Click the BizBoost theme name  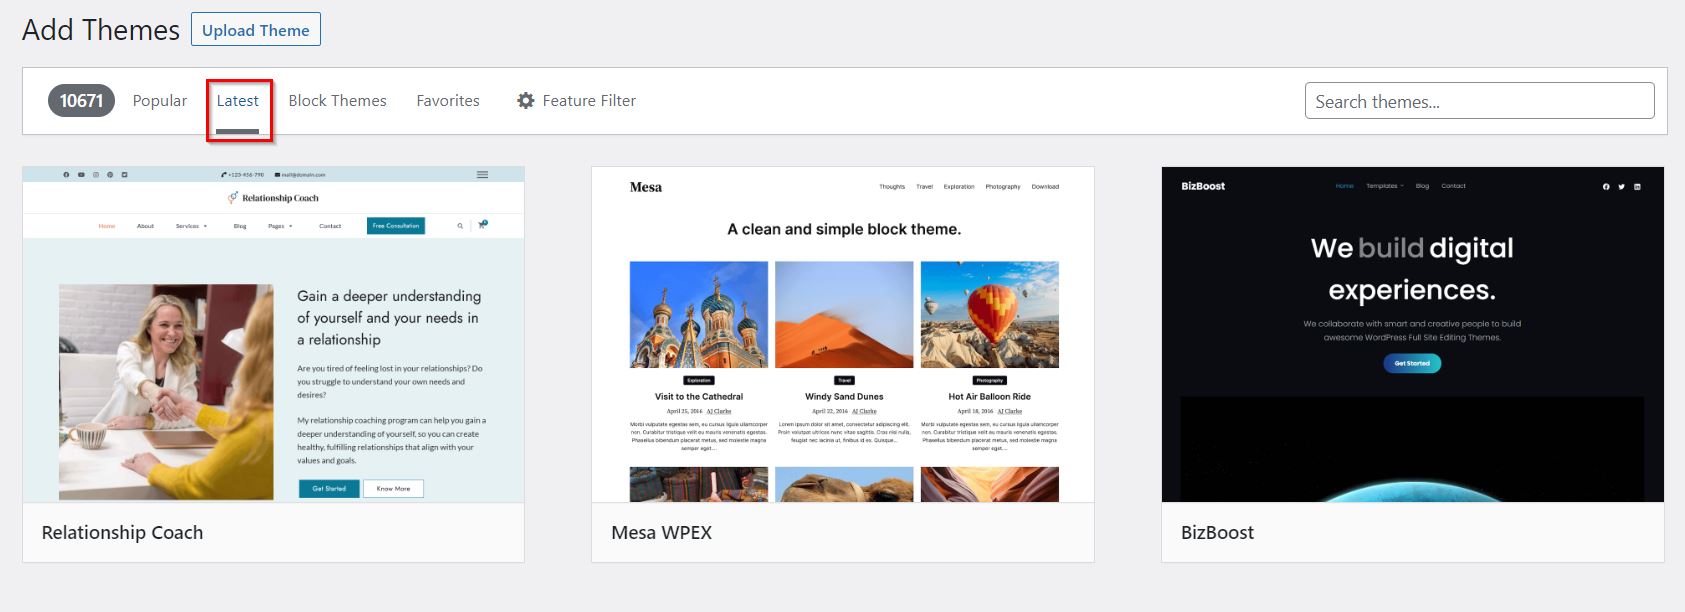point(1217,533)
